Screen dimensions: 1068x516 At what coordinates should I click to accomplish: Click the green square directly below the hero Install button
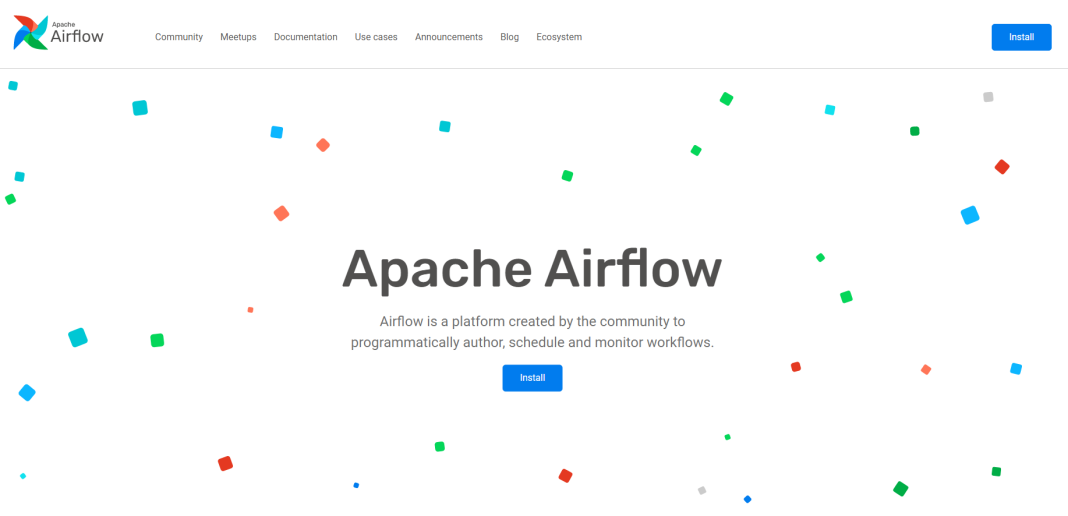point(440,446)
